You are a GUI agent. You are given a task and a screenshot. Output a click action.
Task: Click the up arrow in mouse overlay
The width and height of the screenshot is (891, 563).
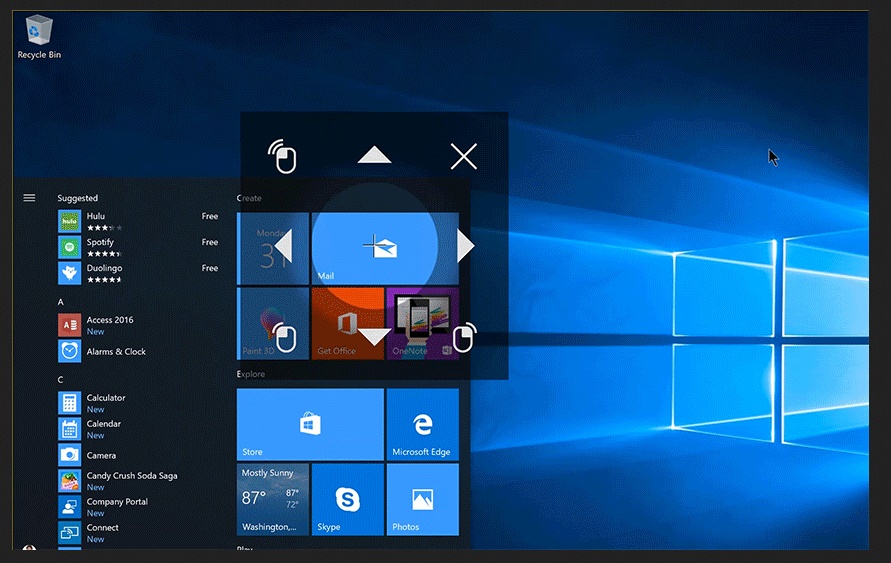pyautogui.click(x=374, y=155)
